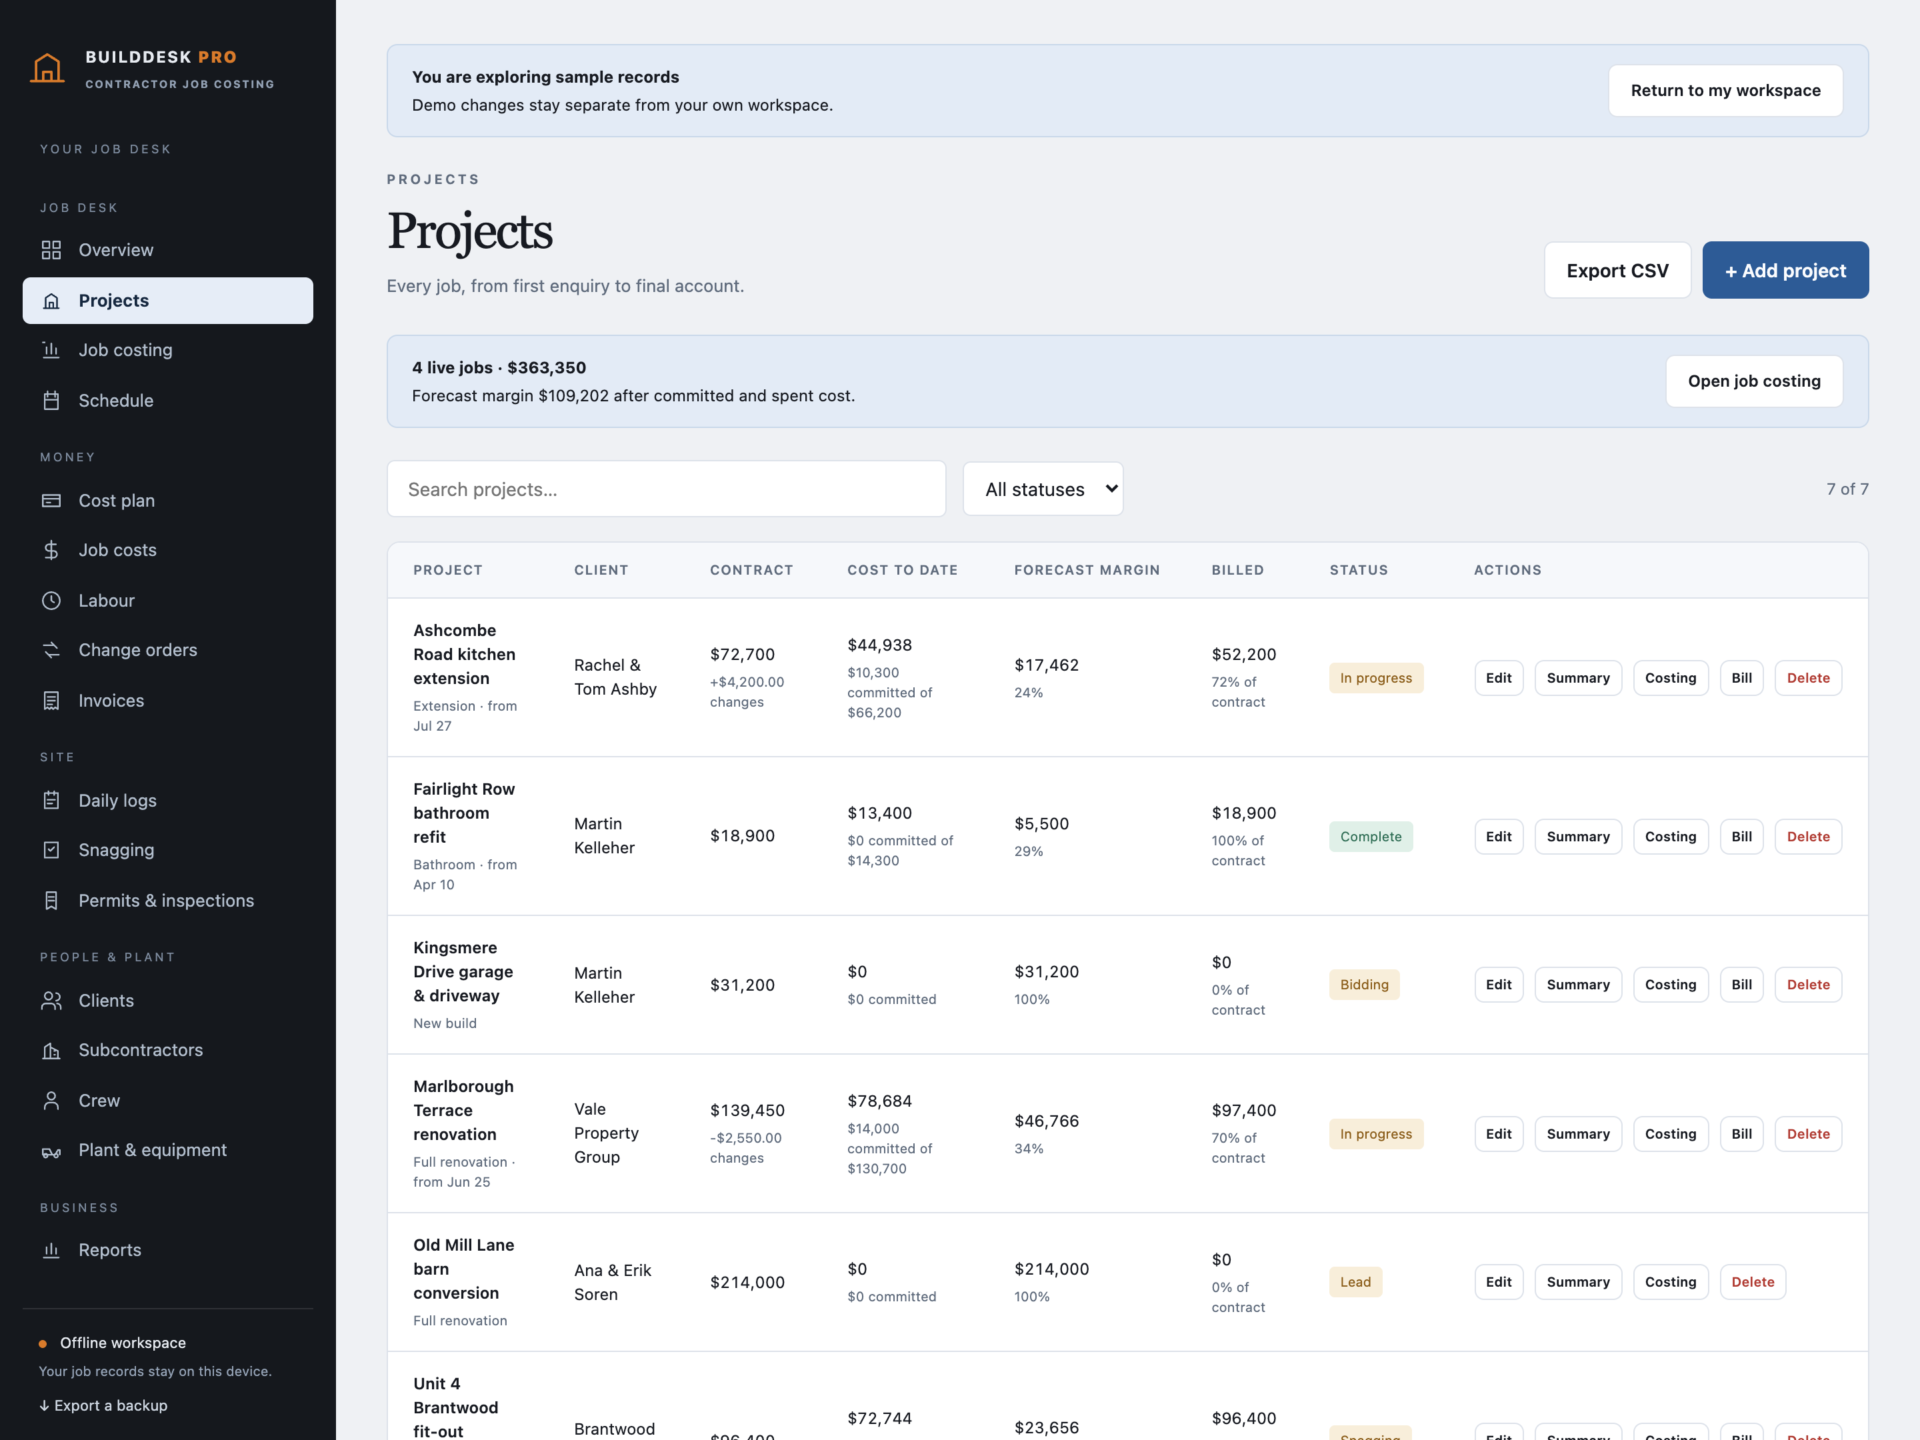
Task: Open Job costing via its chart icon
Action: point(51,350)
